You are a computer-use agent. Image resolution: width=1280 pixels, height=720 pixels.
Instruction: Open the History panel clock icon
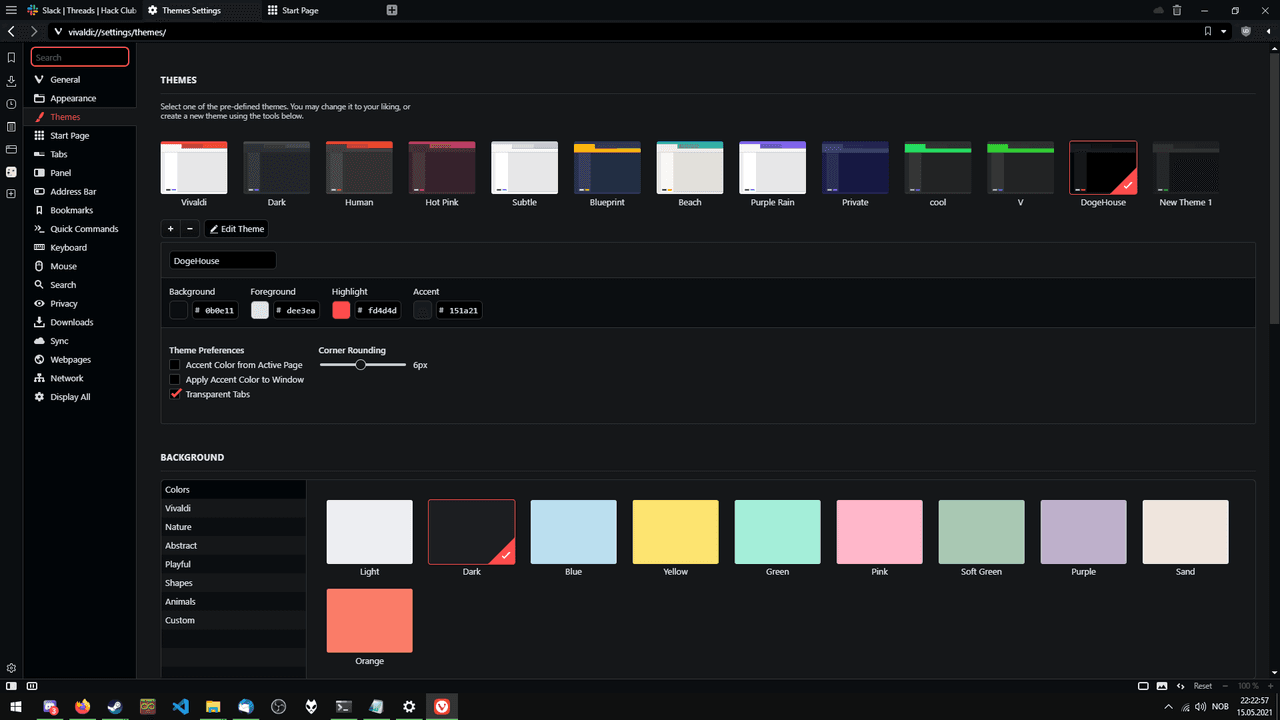point(11,104)
